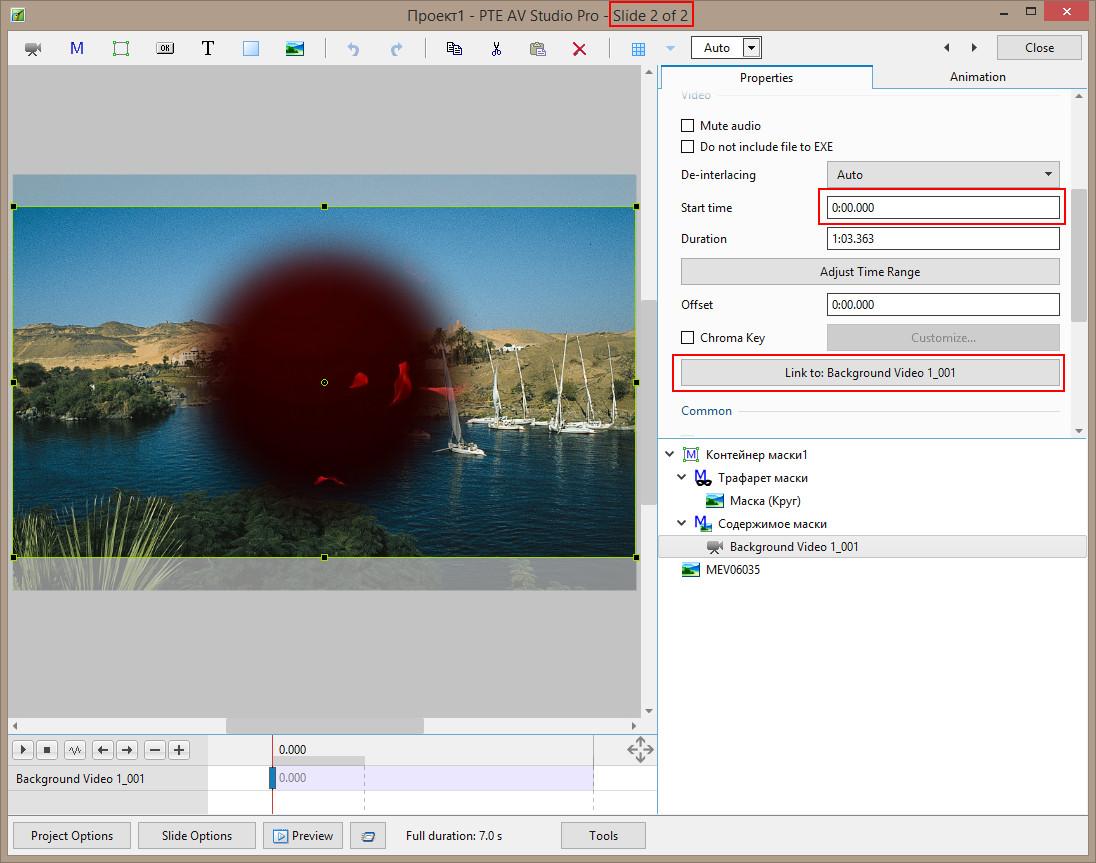Screen dimensions: 1096x863
Task: Add a button object (OK icon)
Action: pyautogui.click(x=165, y=48)
